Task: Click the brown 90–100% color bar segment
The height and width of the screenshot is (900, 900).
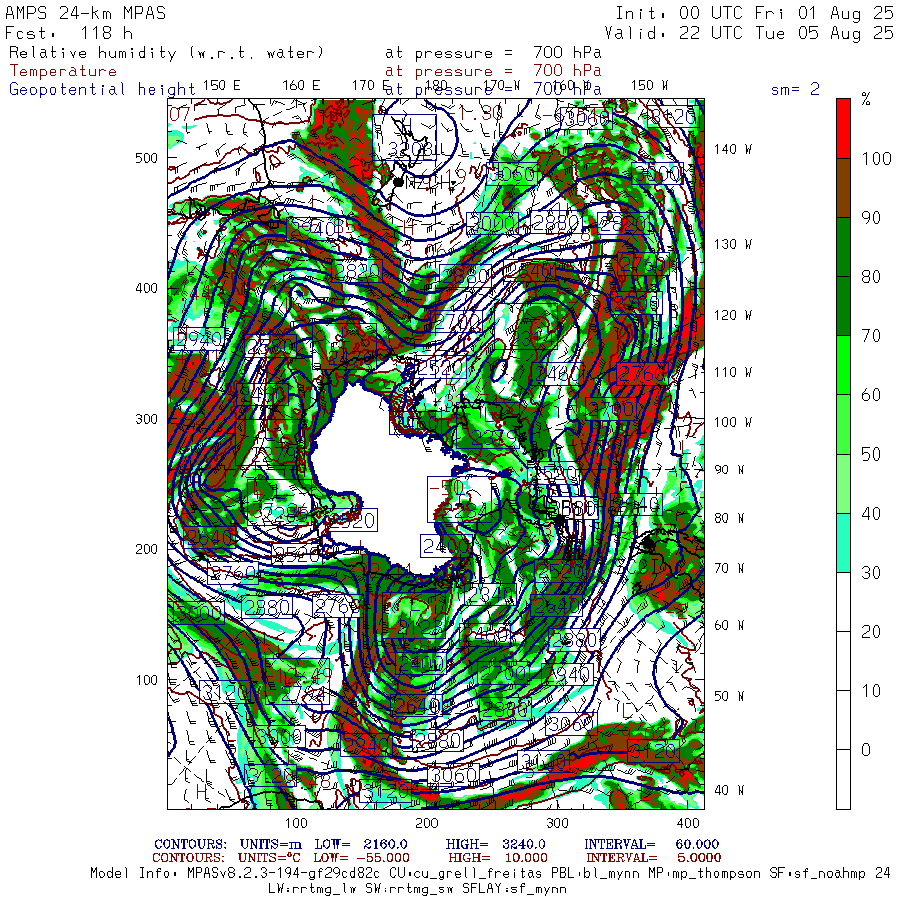Action: point(843,188)
